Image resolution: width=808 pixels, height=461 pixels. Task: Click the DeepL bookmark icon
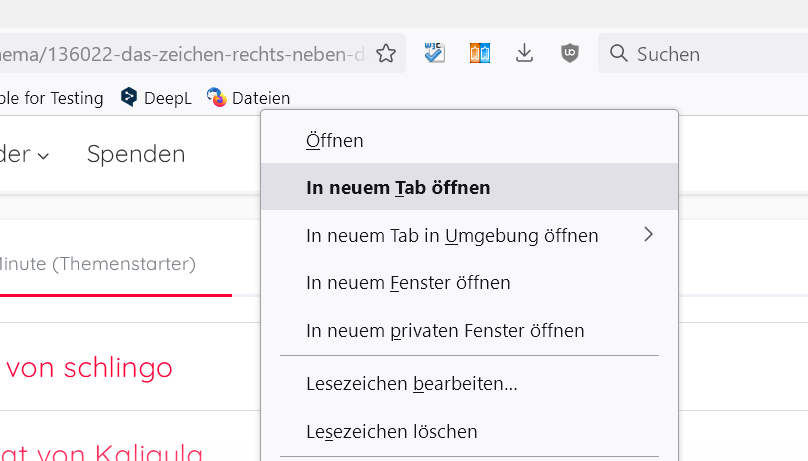129,97
